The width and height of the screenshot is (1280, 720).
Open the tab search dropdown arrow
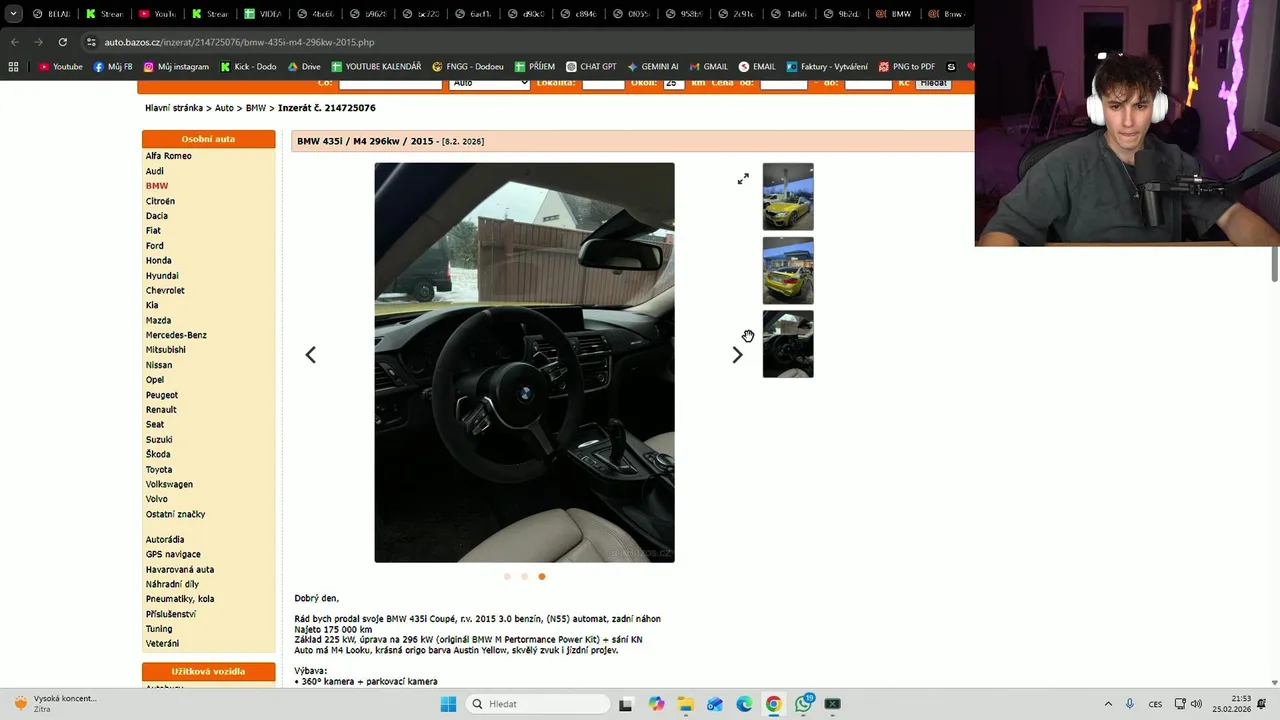point(13,14)
